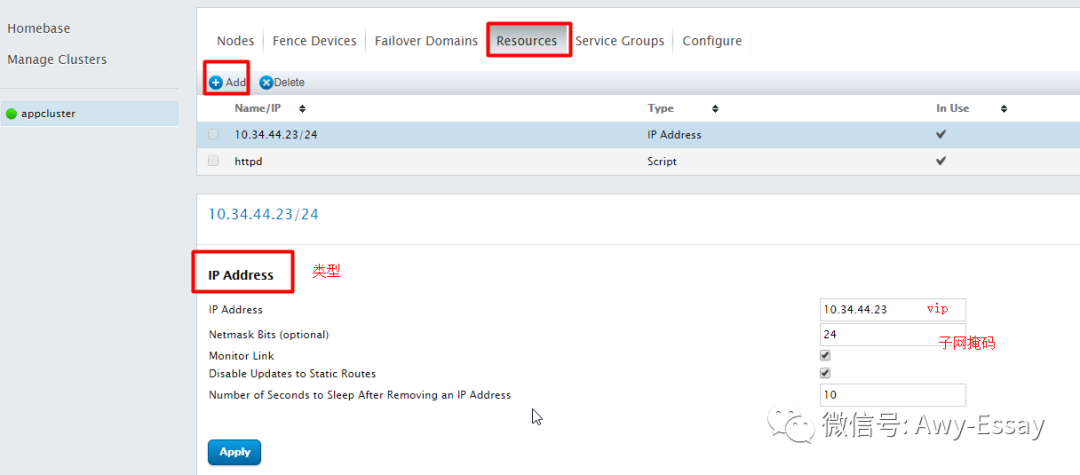The image size is (1080, 475).
Task: Click the green appcluster status icon
Action: pyautogui.click(x=12, y=114)
